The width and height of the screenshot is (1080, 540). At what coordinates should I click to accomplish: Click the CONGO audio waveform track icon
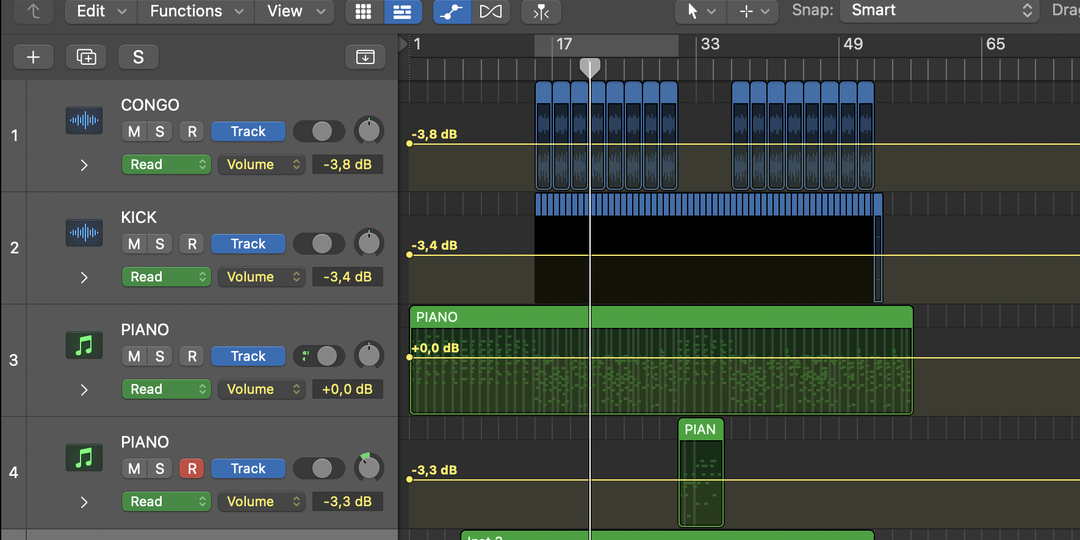[84, 121]
